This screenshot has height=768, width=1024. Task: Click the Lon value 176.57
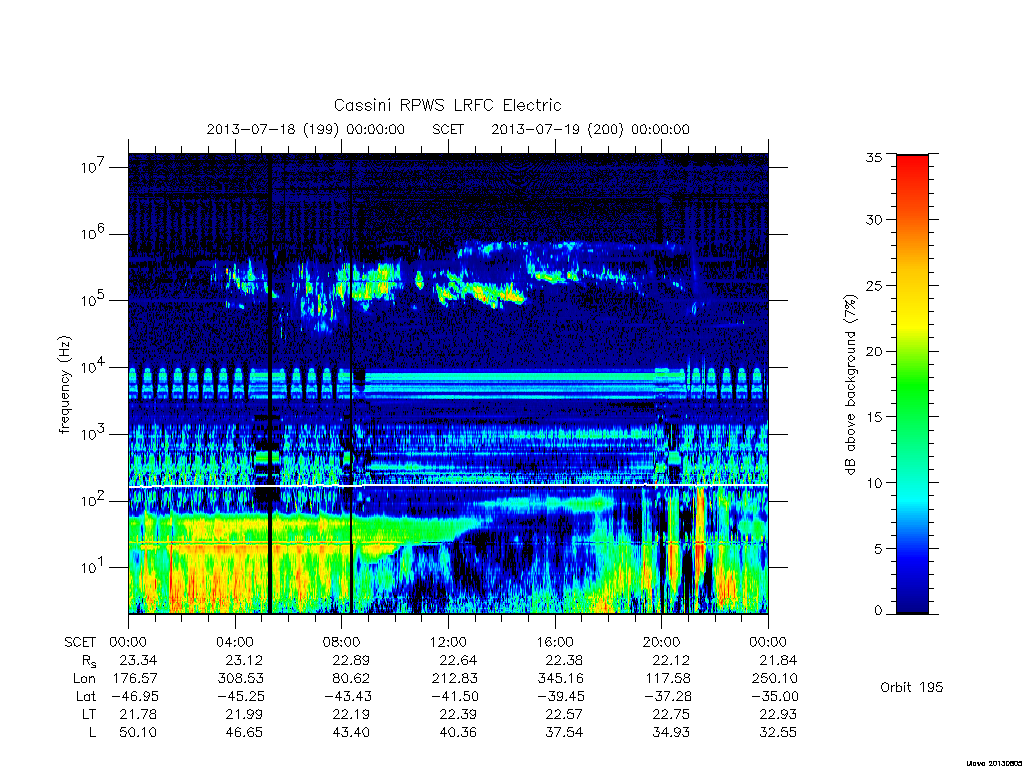[135, 678]
